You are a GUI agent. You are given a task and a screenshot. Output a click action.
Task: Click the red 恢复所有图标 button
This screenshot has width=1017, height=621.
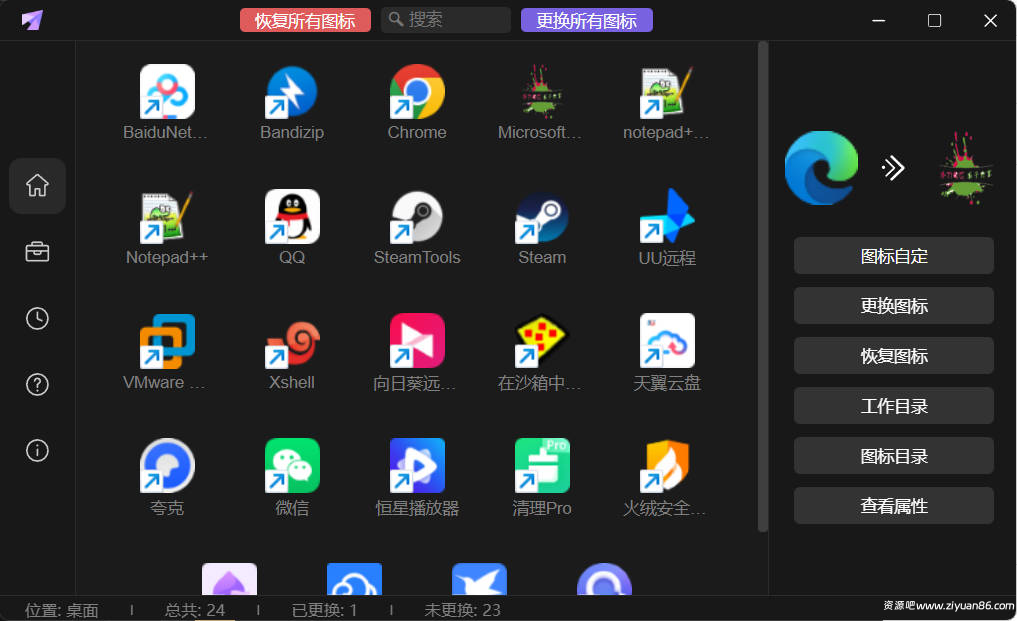305,20
